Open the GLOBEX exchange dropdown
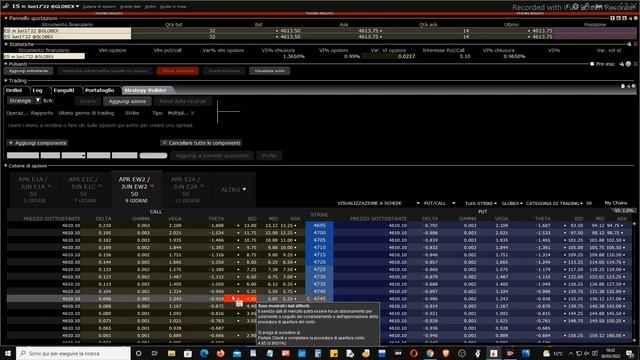The width and height of the screenshot is (640, 360). 512,203
